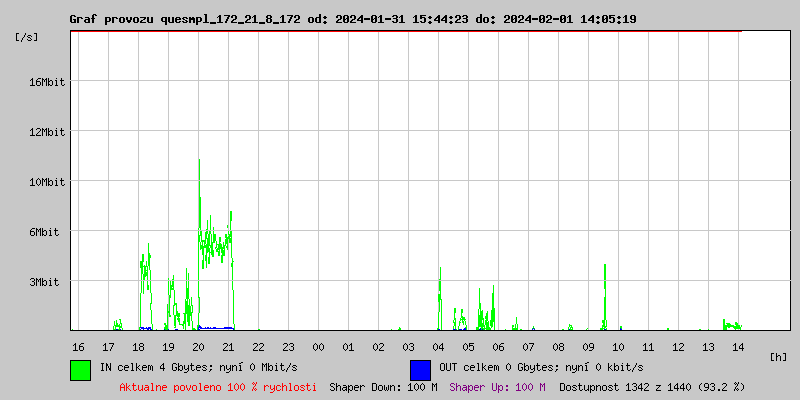Click the hour 20 x-axis label
800x400 pixels.
(198, 347)
